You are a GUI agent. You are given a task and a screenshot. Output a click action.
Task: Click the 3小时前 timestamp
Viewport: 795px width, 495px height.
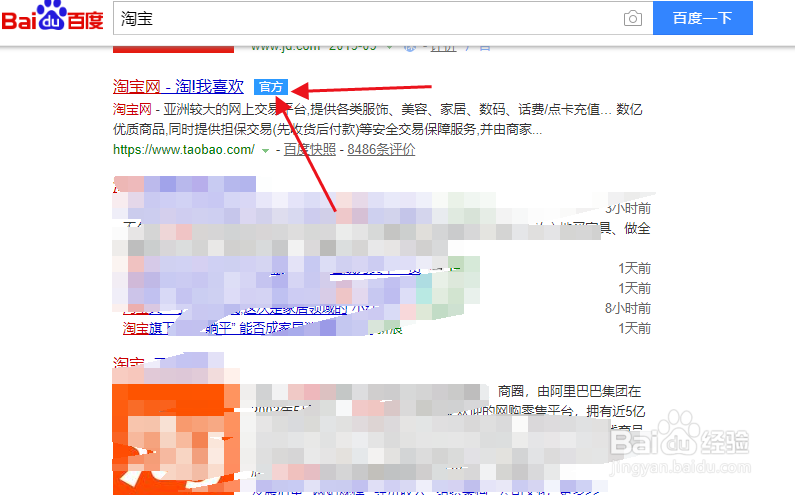(628, 208)
